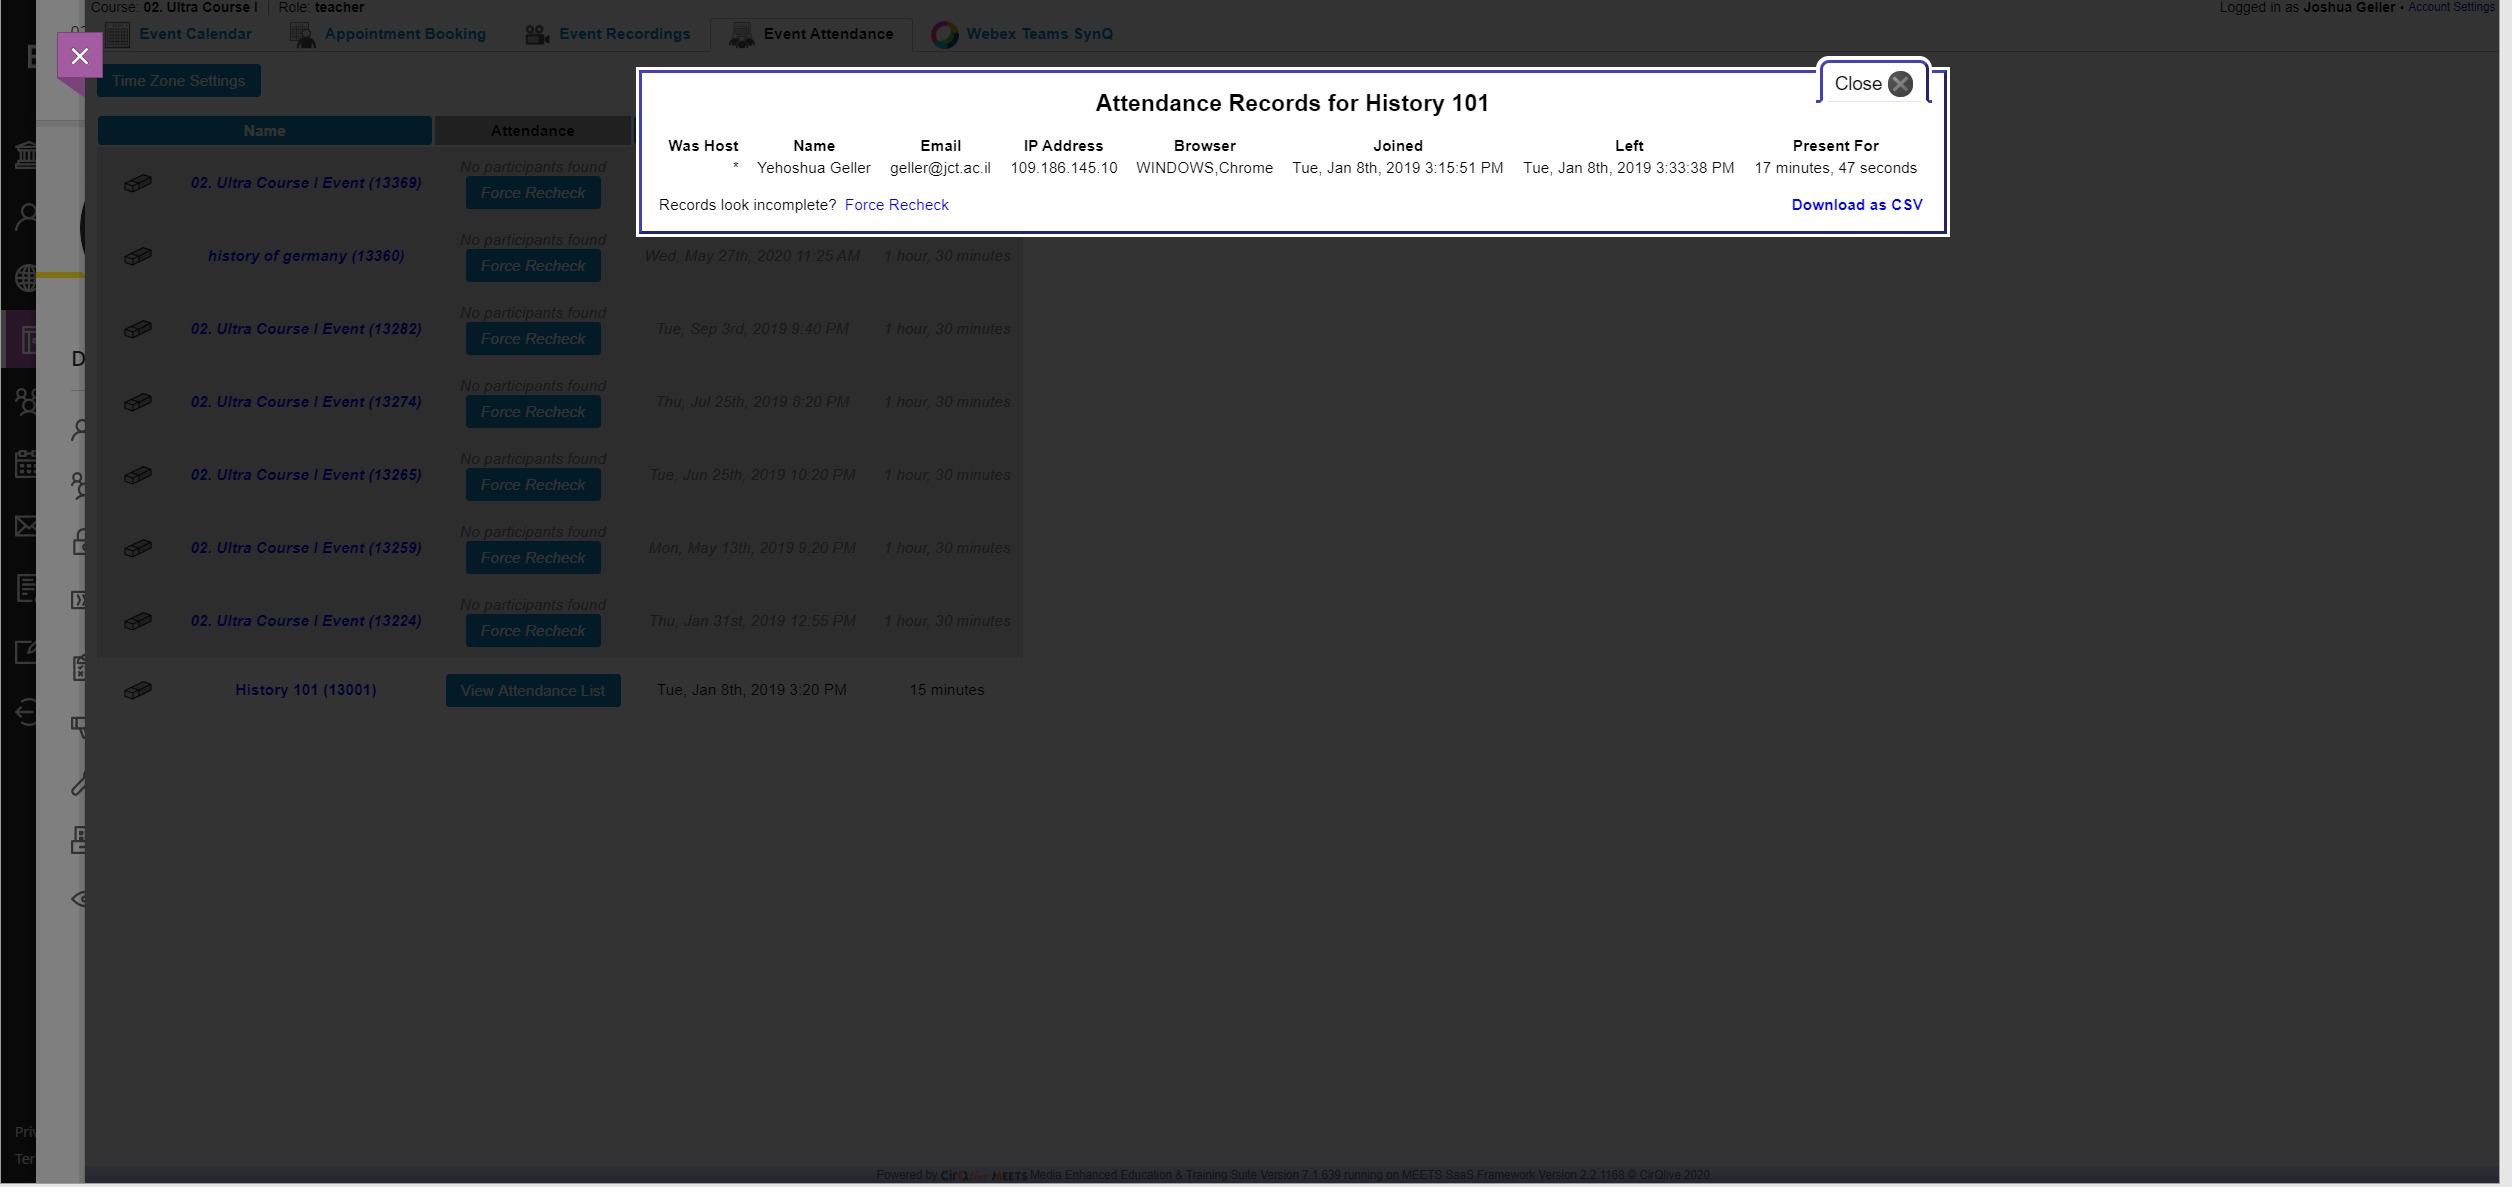Force Recheck the history of germany event
Image resolution: width=2512 pixels, height=1187 pixels.
tap(532, 266)
